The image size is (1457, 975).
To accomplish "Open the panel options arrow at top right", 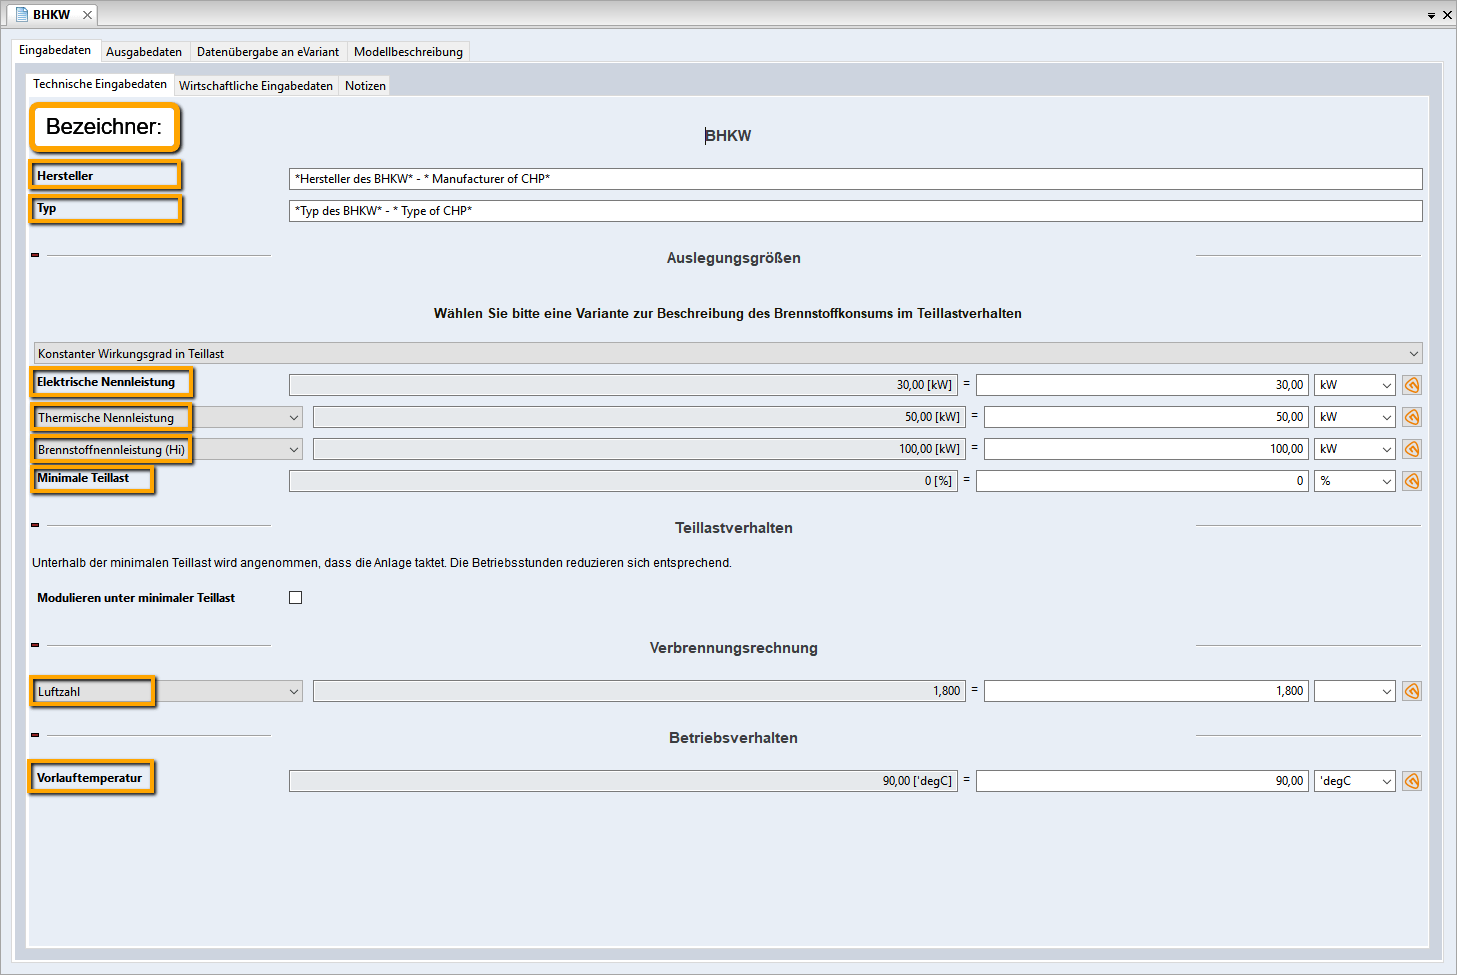I will (1431, 16).
